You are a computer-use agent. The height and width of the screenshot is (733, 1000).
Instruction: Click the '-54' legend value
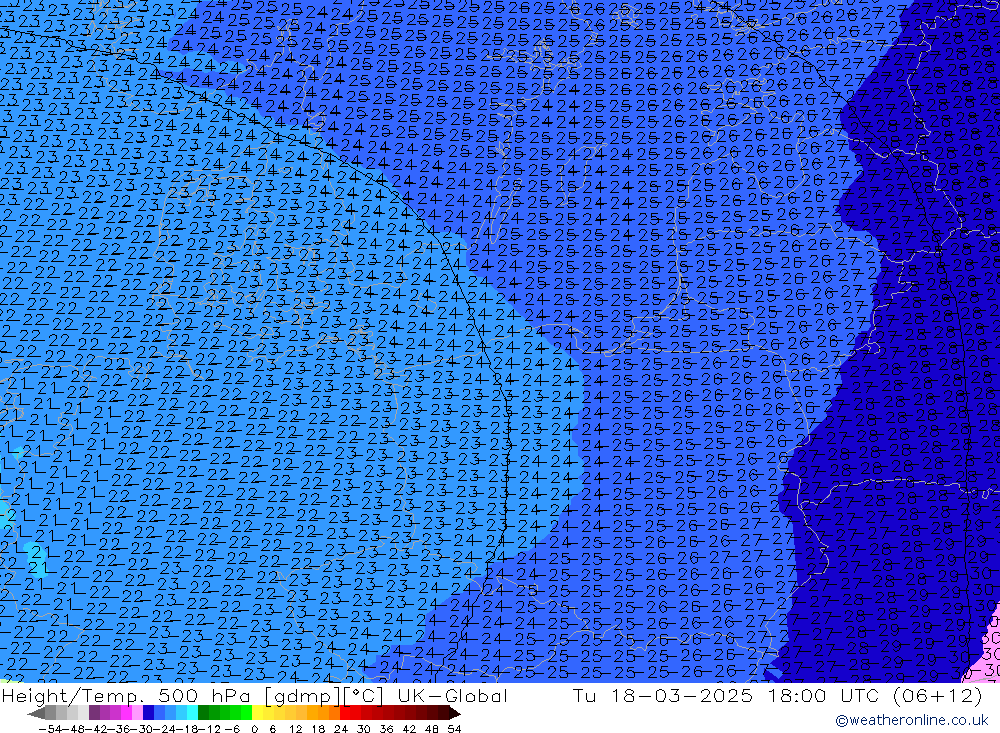(x=50, y=729)
